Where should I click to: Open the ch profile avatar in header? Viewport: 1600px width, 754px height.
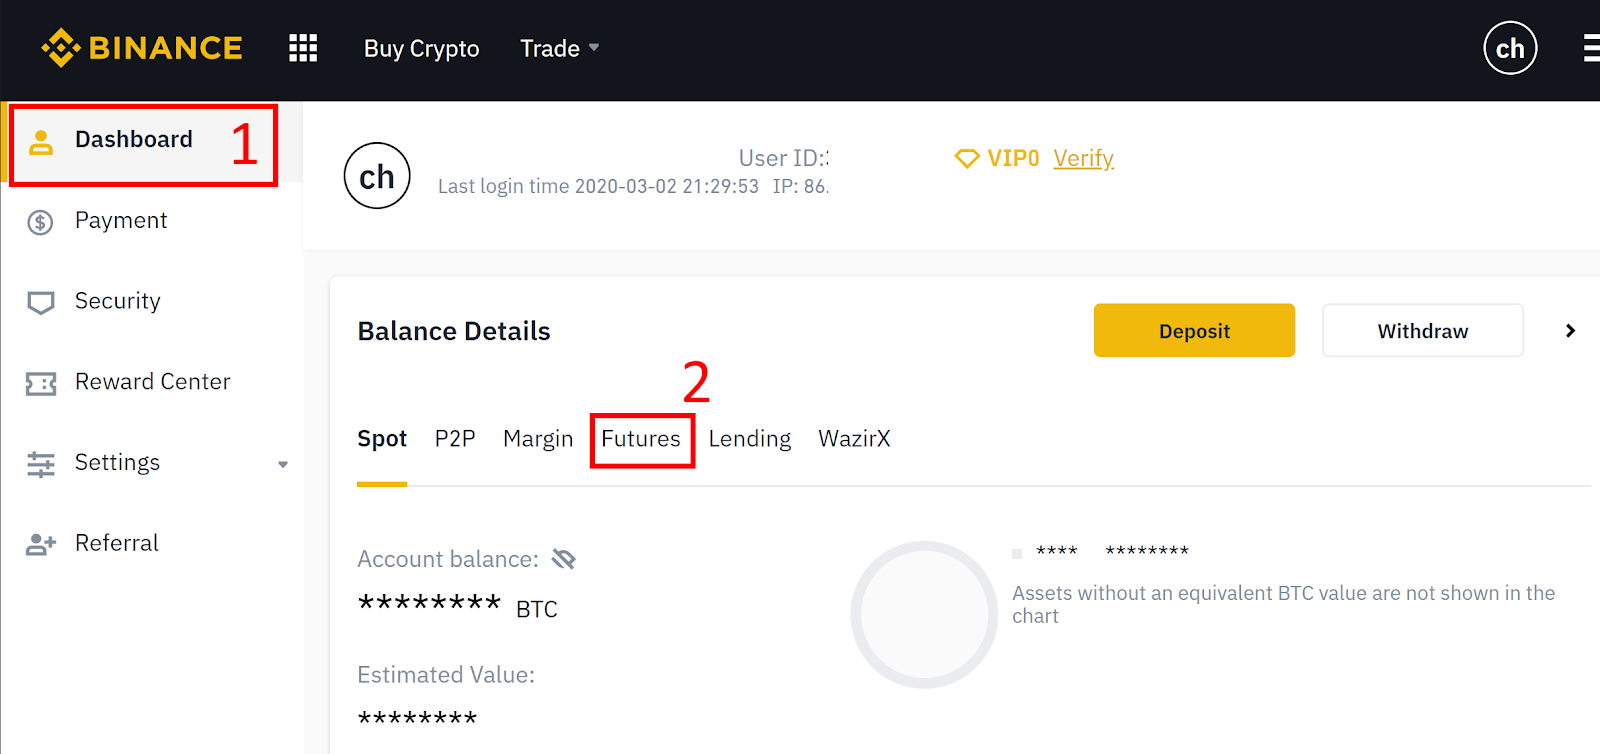coord(1510,48)
